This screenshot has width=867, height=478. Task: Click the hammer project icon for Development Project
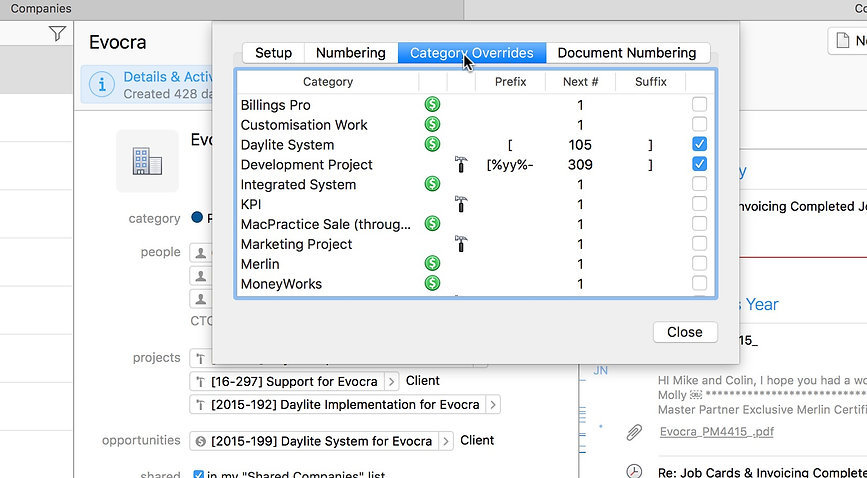coord(461,164)
